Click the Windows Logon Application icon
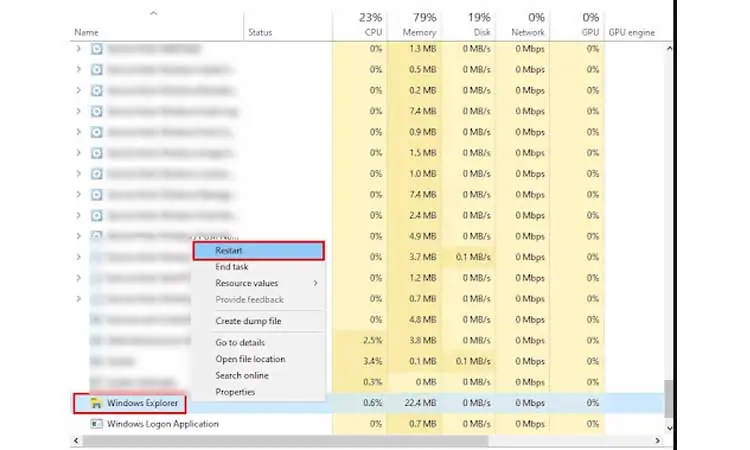 tap(96, 424)
